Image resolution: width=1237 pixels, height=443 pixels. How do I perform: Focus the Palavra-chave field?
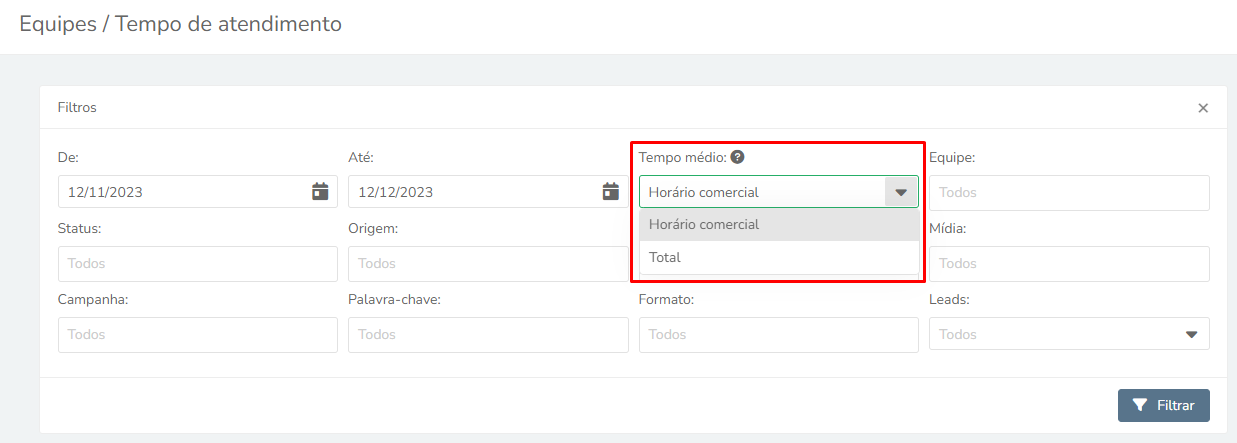pos(488,334)
